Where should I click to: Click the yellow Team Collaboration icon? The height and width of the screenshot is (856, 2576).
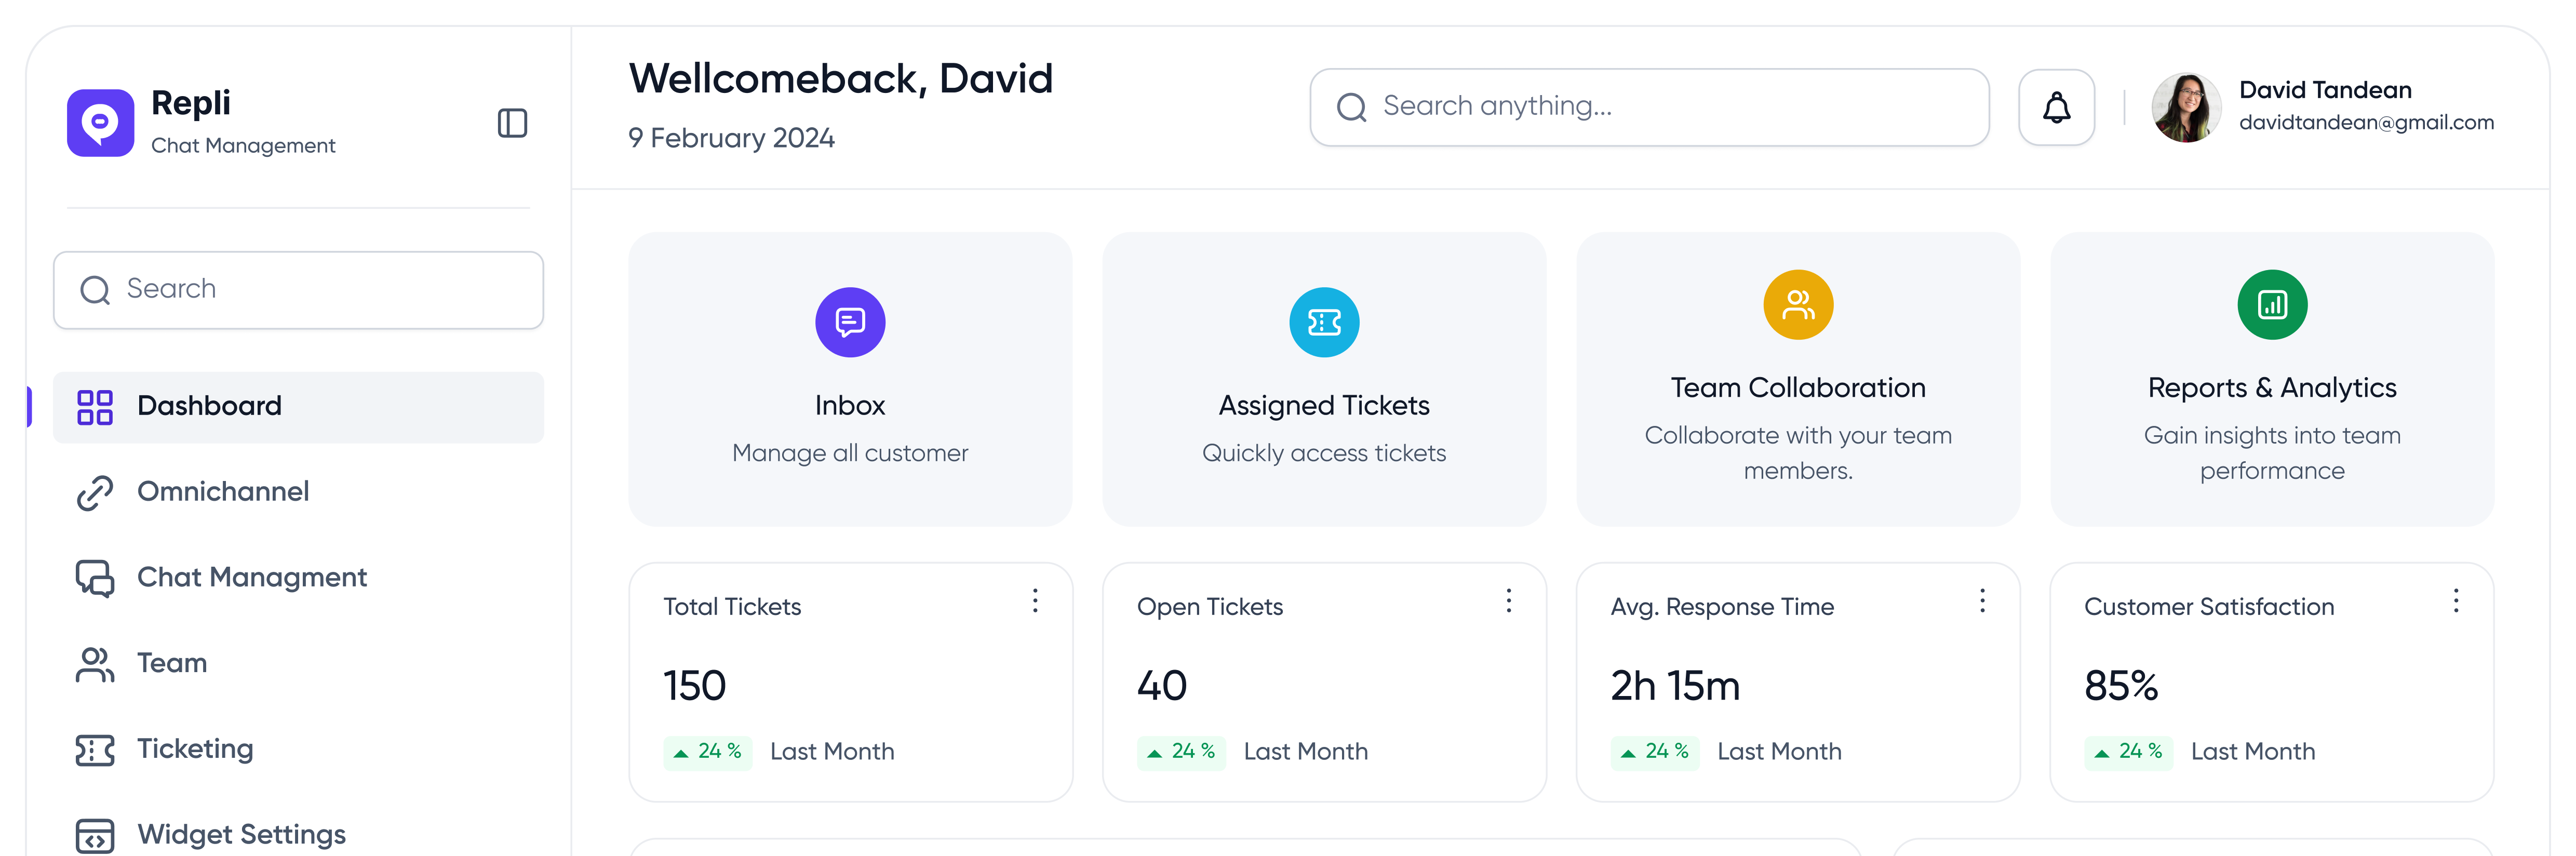[1798, 305]
